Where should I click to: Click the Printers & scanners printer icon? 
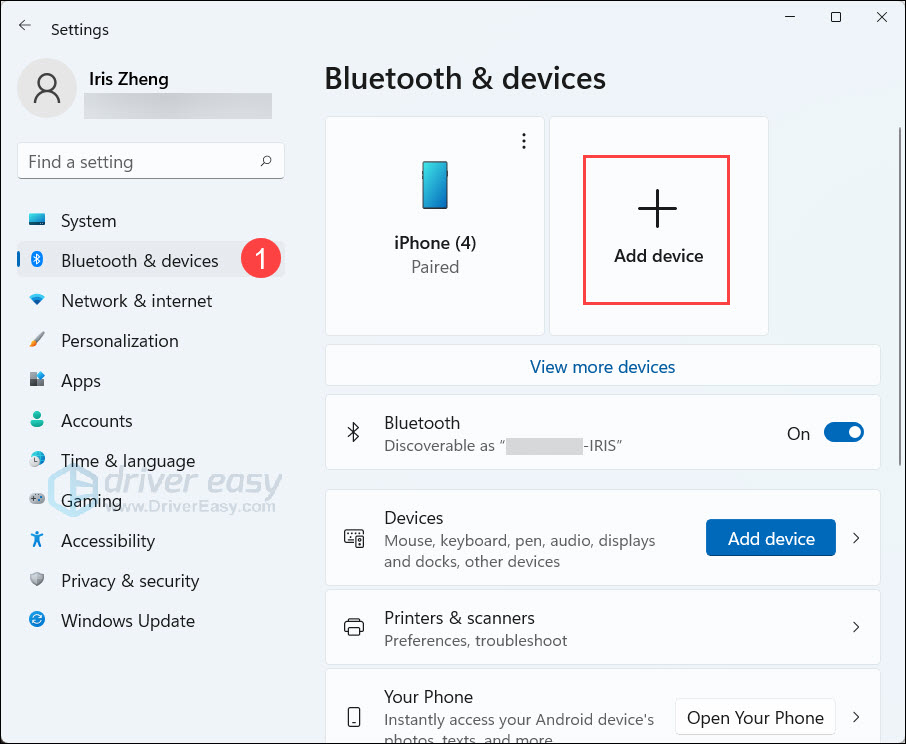coord(354,628)
